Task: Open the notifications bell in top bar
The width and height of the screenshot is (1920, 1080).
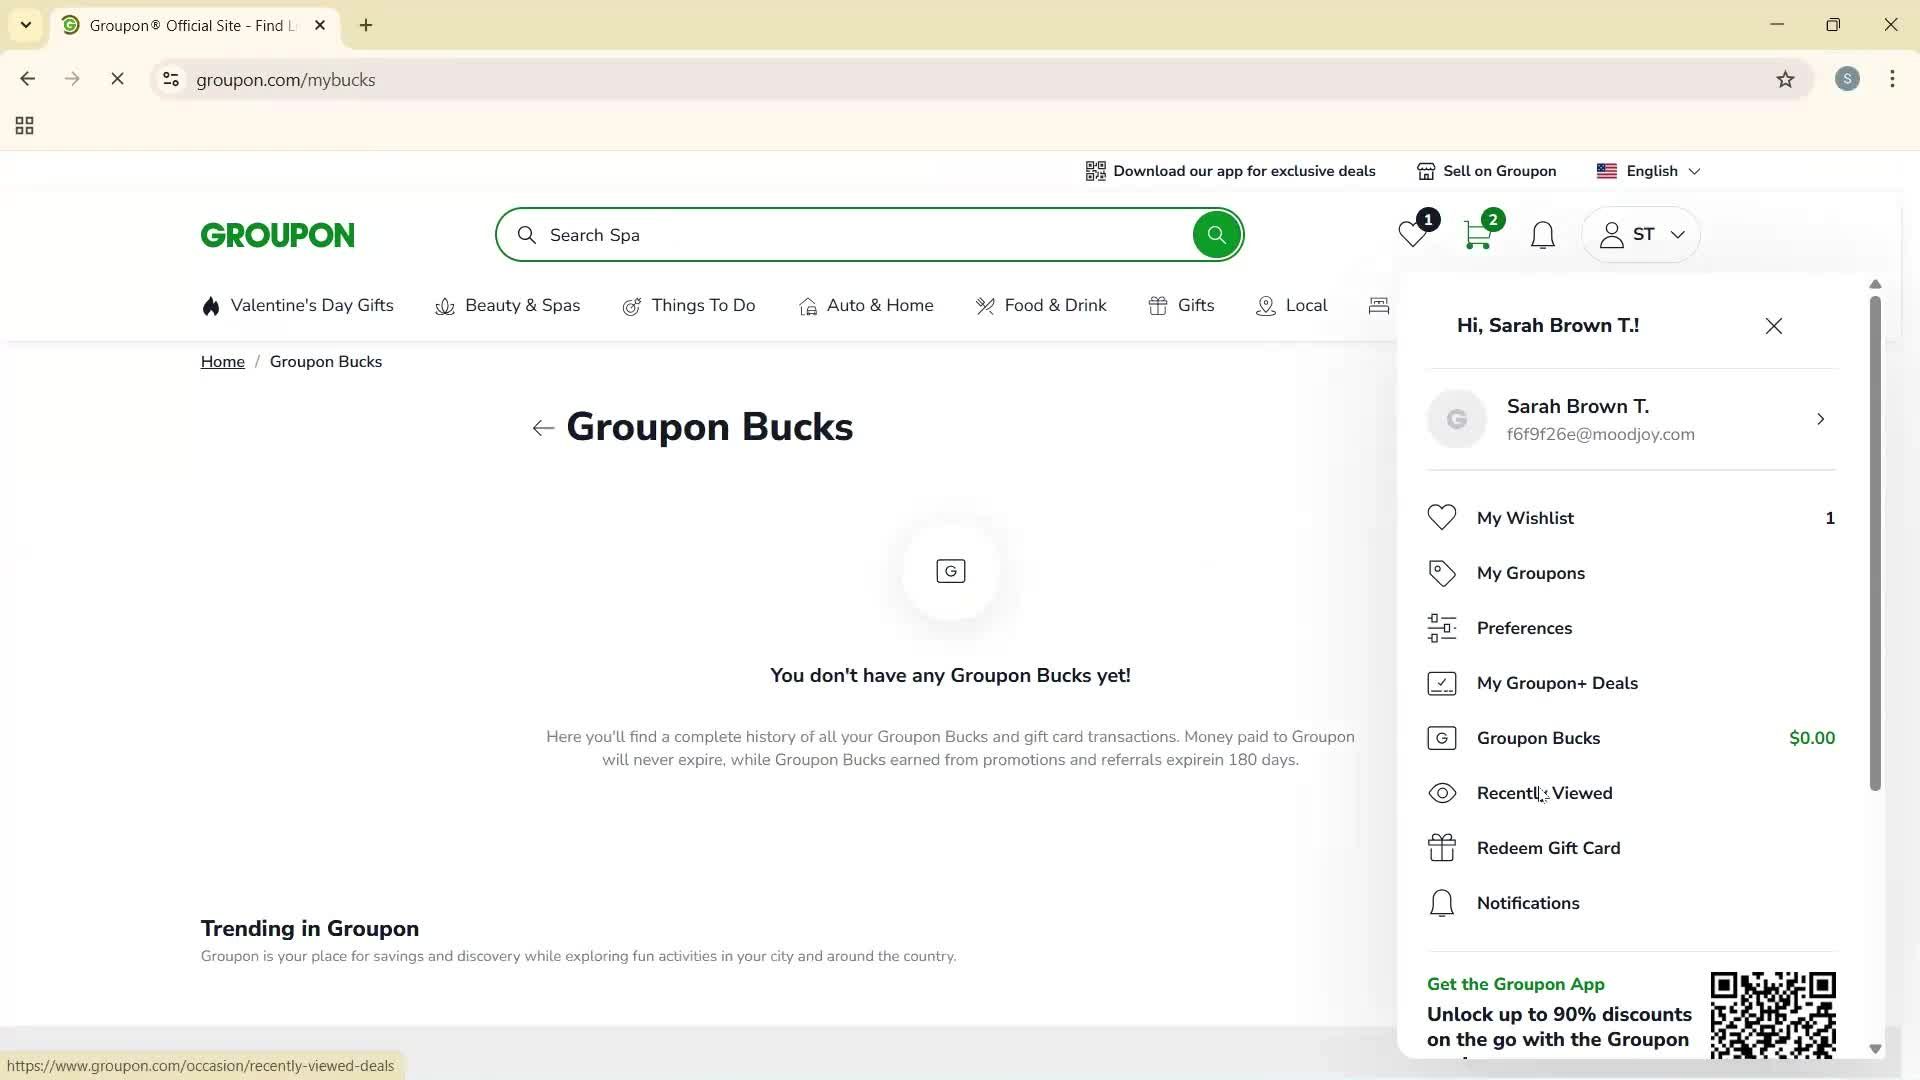Action: click(x=1541, y=234)
